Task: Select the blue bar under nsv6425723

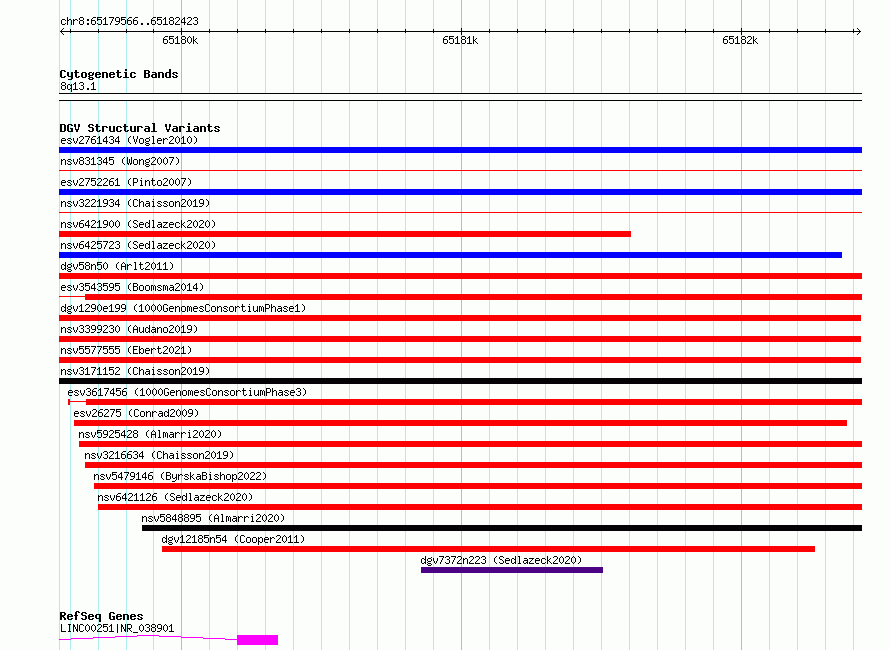Action: pos(451,255)
